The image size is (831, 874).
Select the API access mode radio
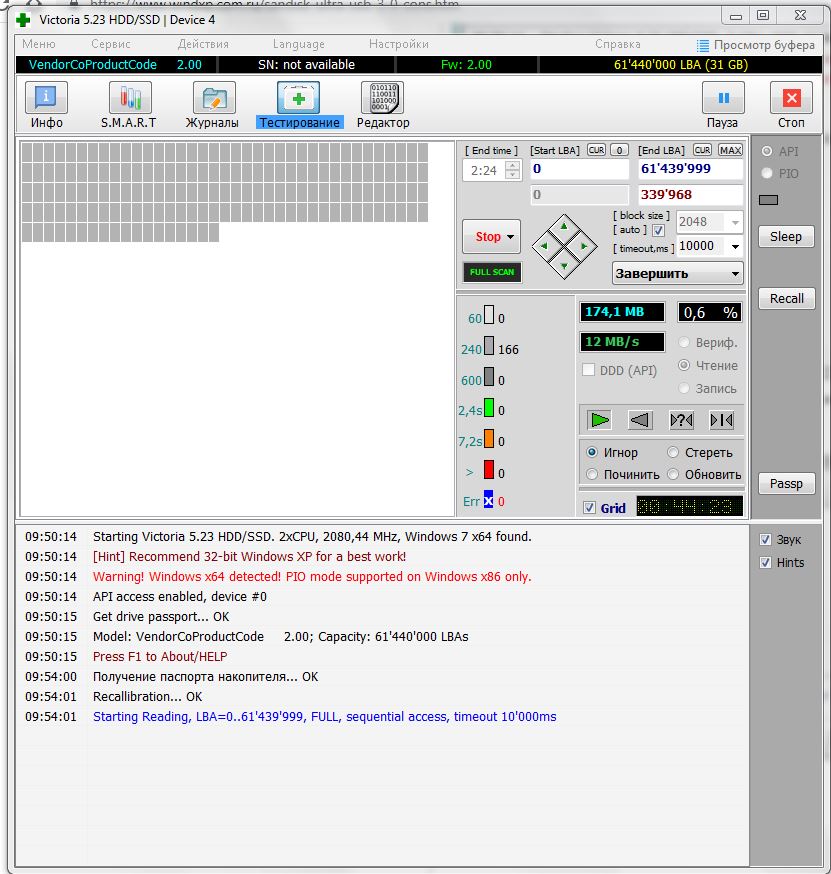767,151
